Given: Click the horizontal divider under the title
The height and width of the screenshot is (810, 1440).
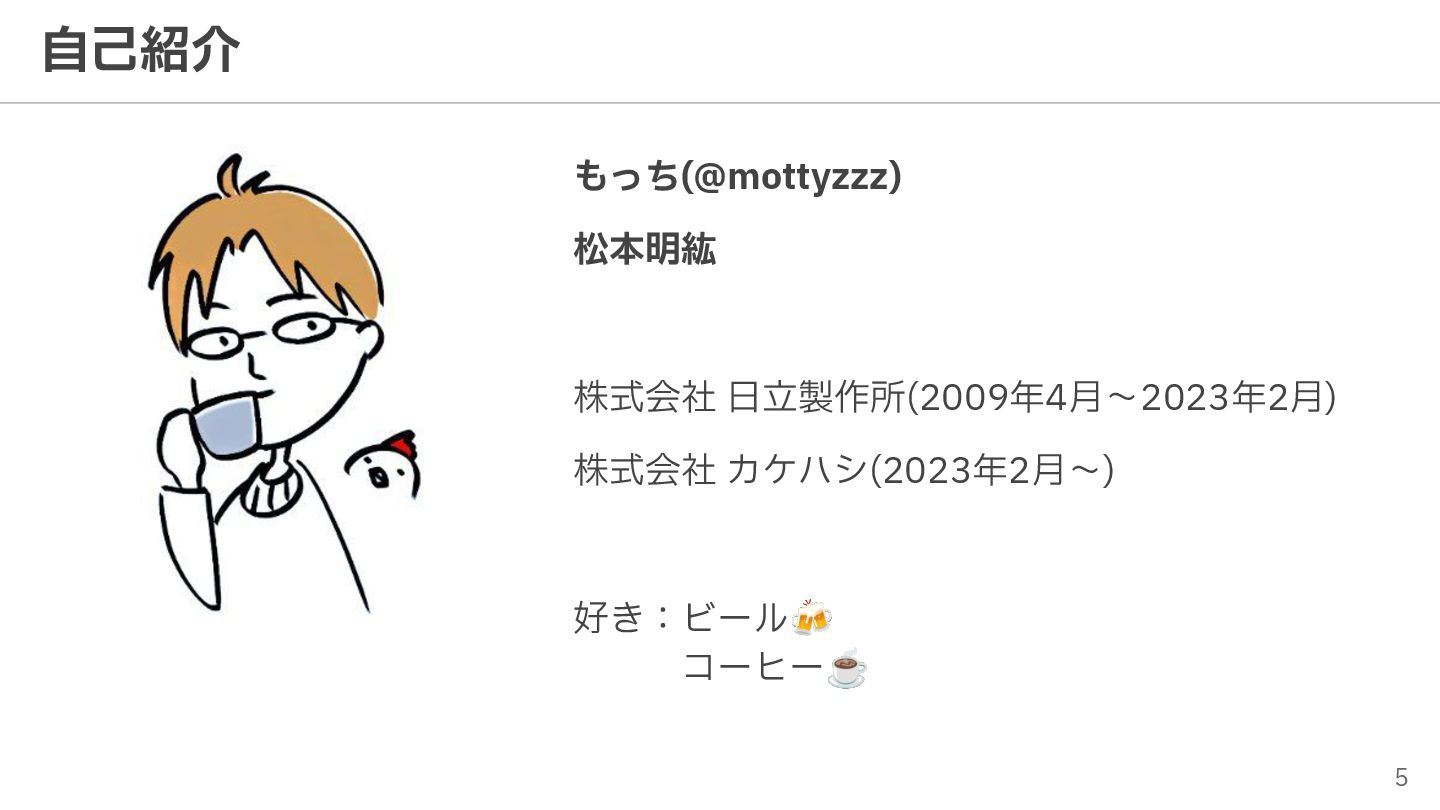Looking at the screenshot, I should pyautogui.click(x=720, y=103).
